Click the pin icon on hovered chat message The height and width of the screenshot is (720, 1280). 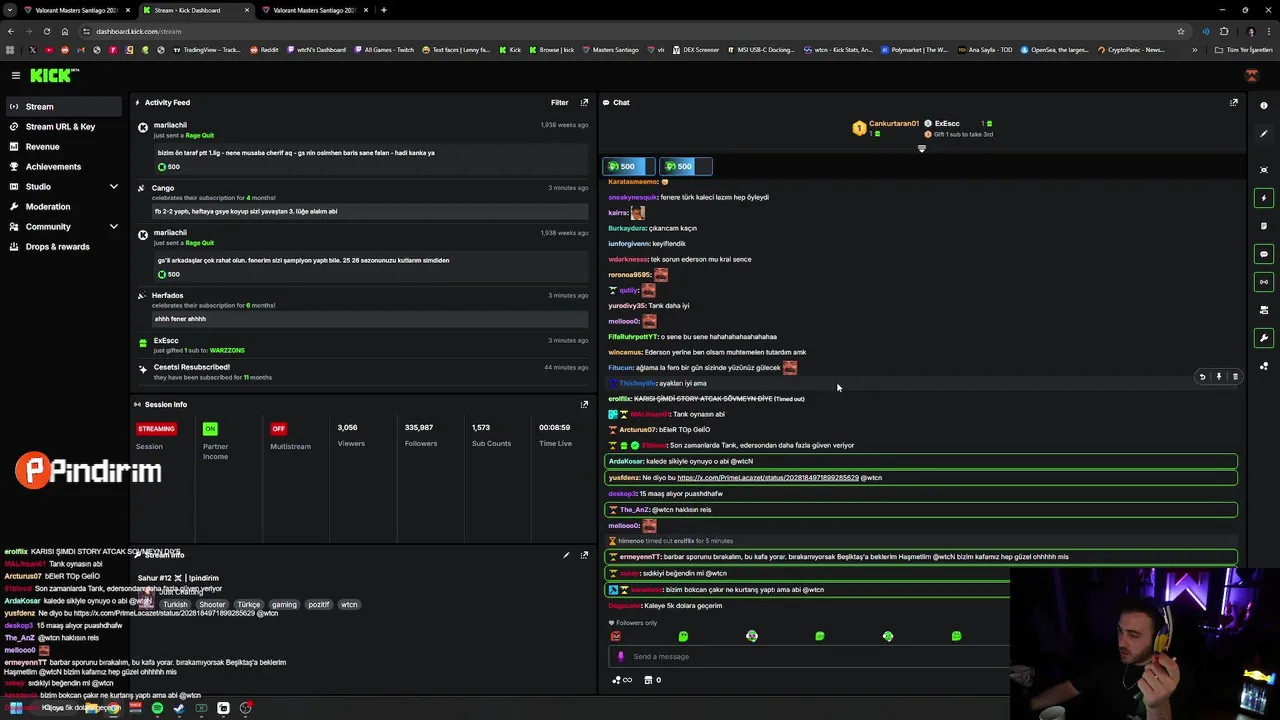(x=1218, y=377)
